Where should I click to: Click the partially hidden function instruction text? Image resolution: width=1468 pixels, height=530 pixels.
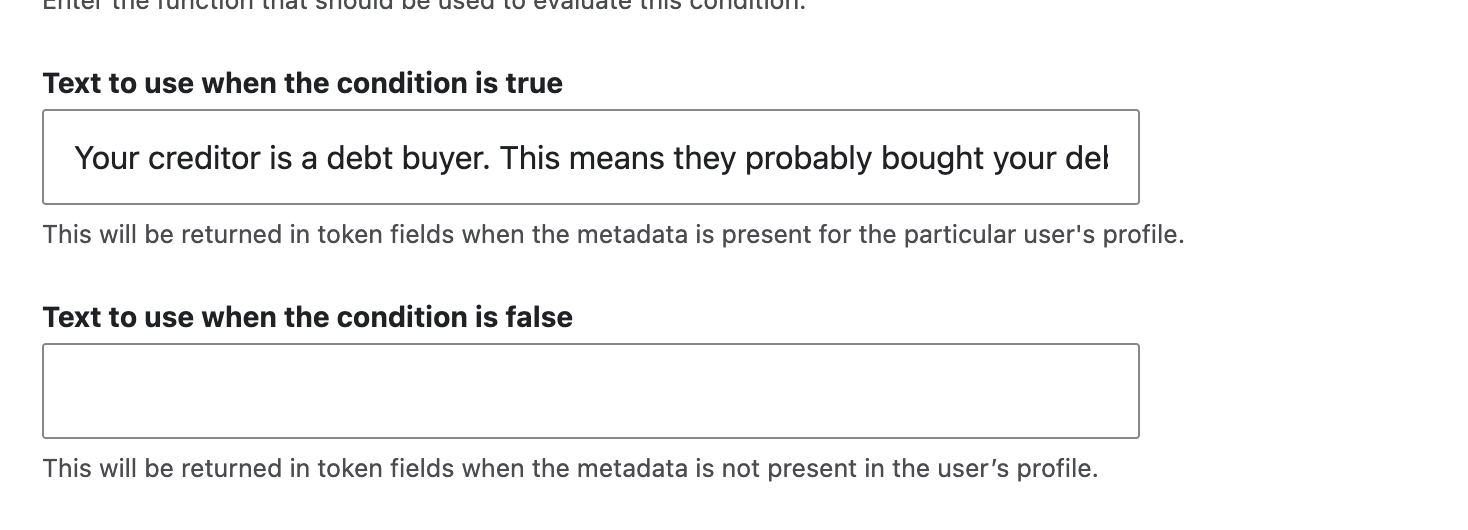(x=424, y=5)
